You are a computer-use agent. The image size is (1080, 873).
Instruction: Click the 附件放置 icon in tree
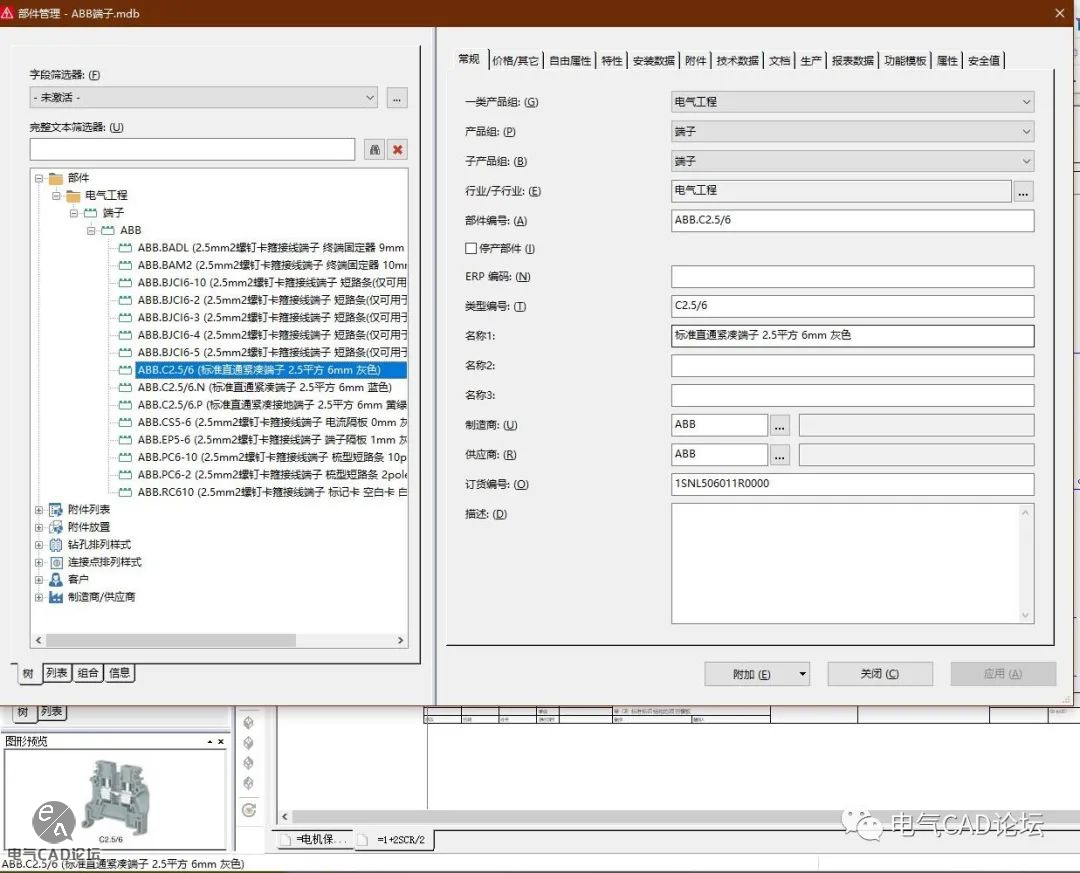point(56,527)
